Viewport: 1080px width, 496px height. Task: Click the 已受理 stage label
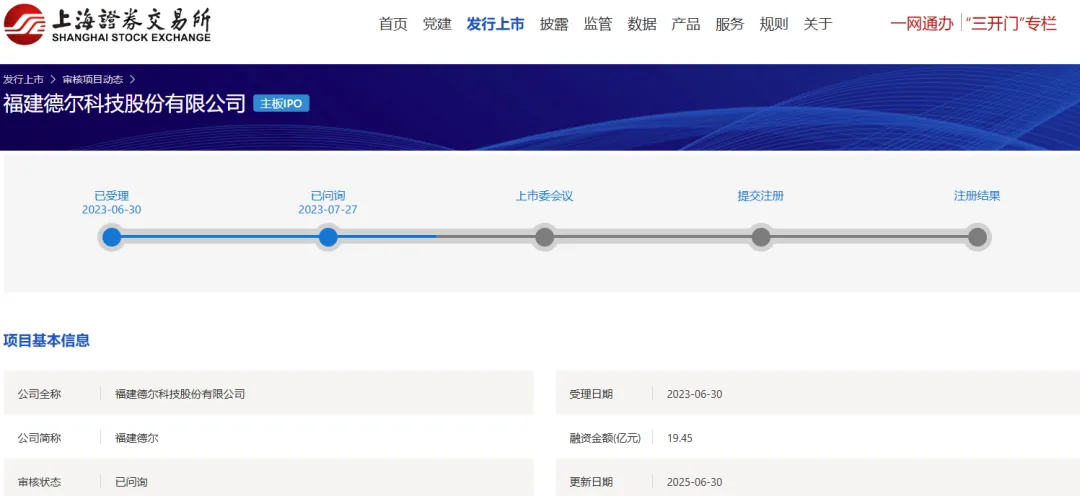[112, 196]
